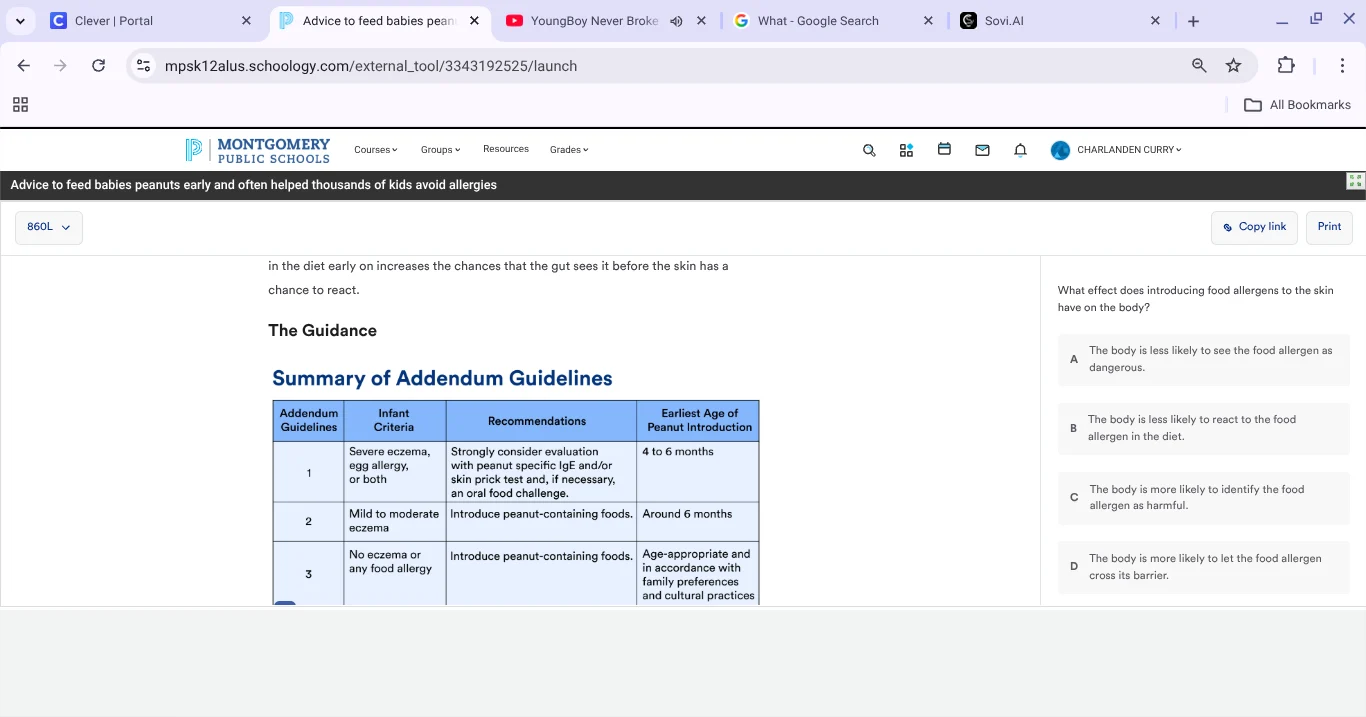Click the fullscreen expand icon
This screenshot has width=1366, height=717.
(1355, 181)
